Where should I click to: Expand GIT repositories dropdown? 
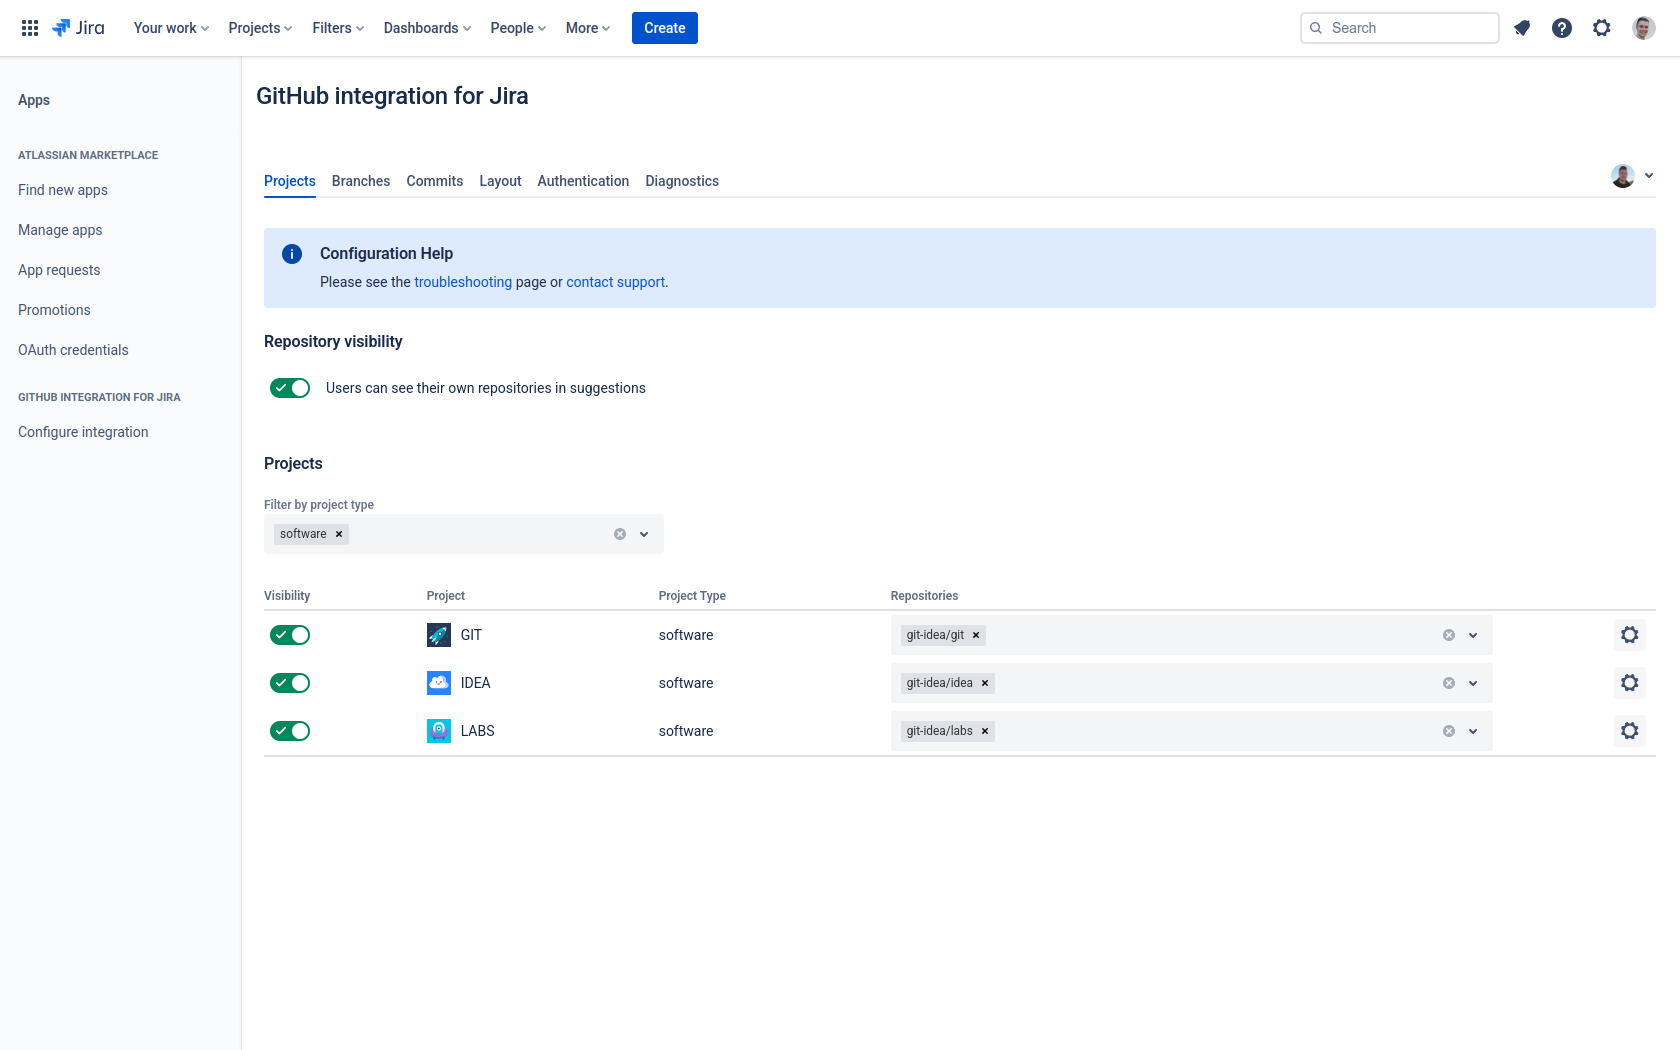tap(1473, 635)
